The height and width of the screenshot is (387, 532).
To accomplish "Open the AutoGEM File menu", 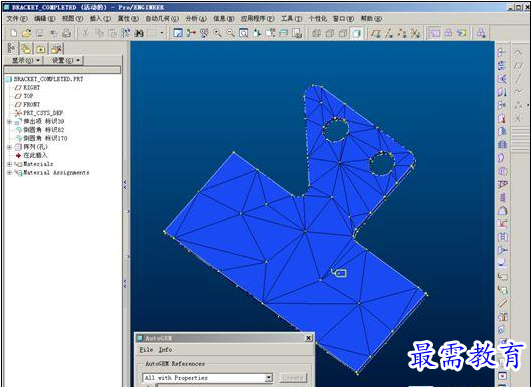I will click(146, 349).
